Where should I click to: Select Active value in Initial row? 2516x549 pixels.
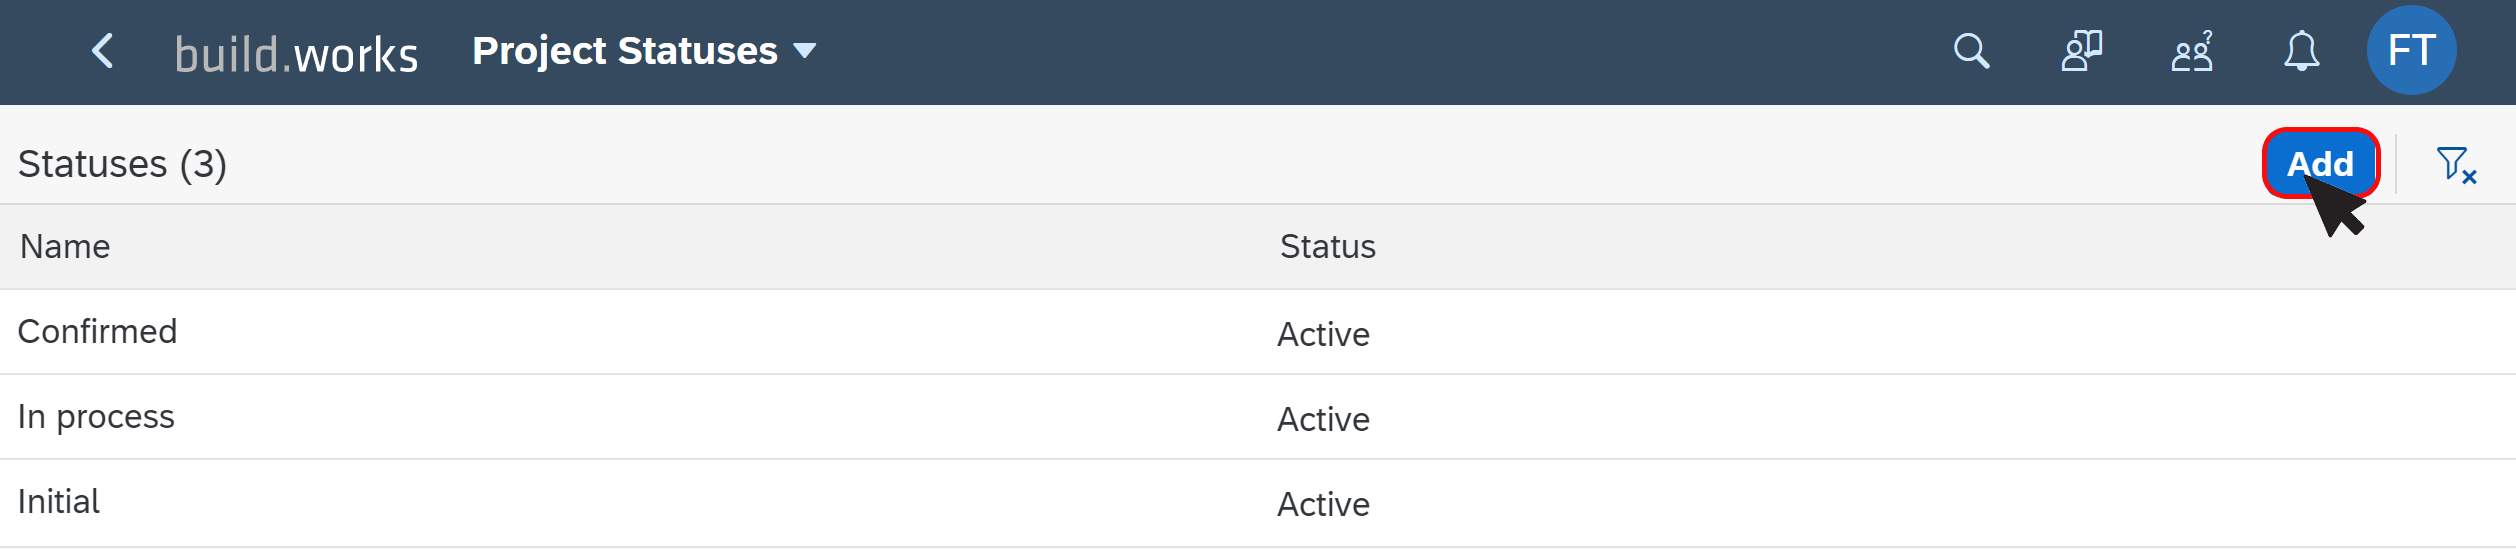(x=1323, y=505)
